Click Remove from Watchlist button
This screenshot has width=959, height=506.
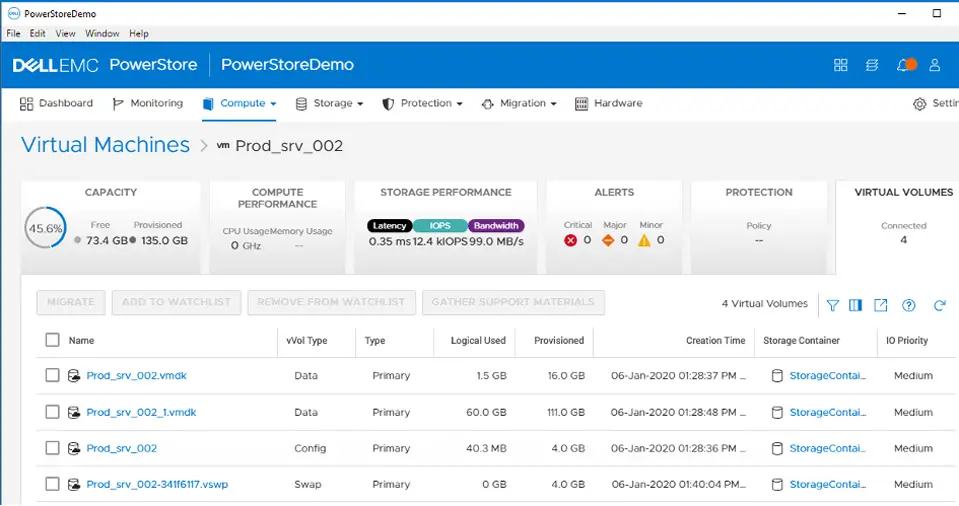tap(331, 302)
